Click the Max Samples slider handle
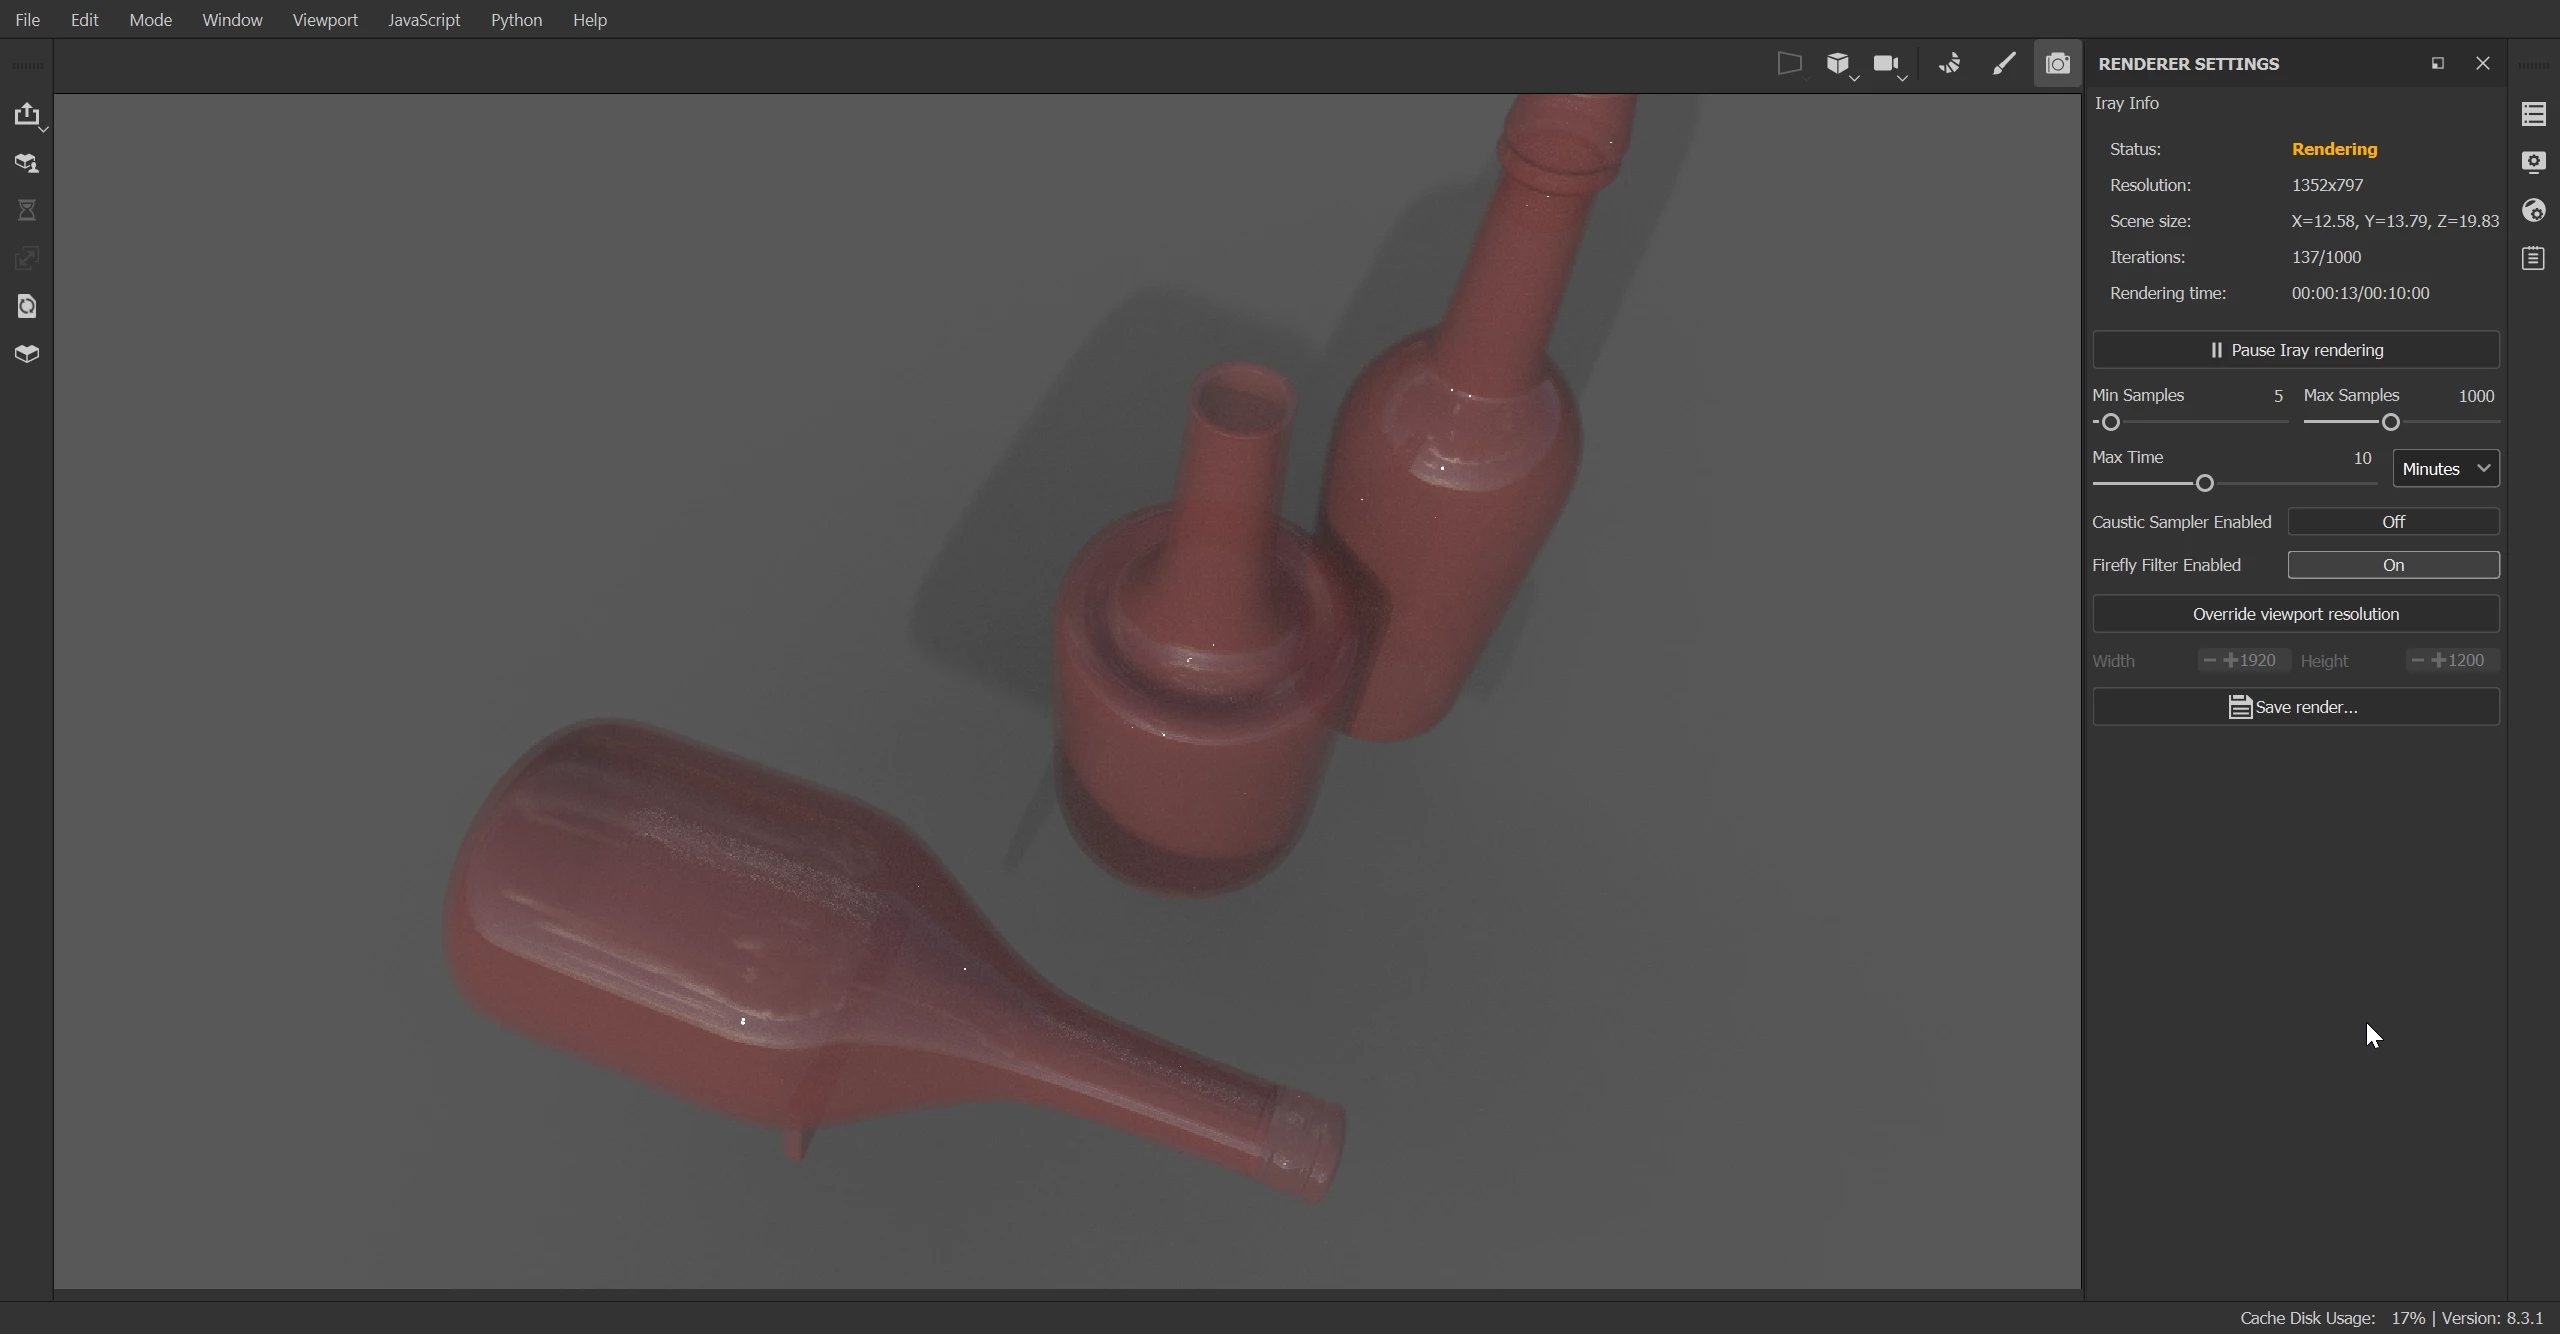The height and width of the screenshot is (1334, 2560). pos(2390,423)
